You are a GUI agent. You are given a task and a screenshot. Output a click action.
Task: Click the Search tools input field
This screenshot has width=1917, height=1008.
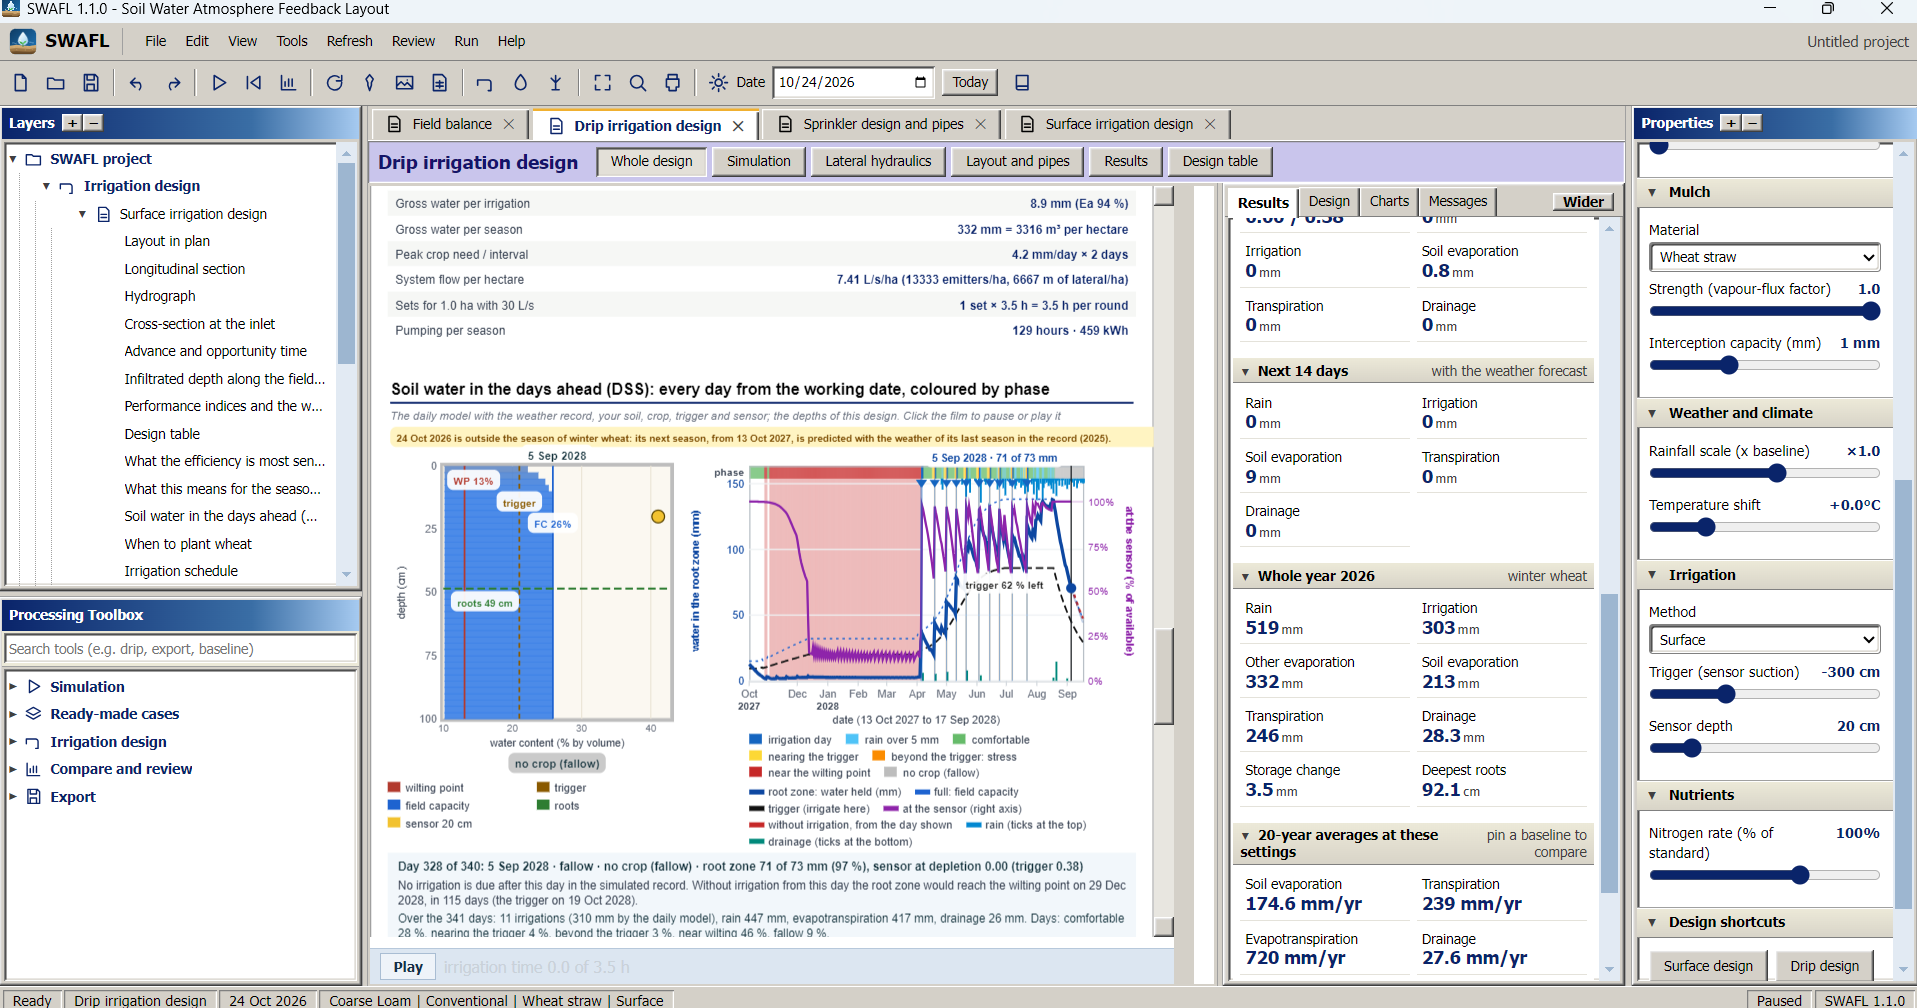[181, 649]
